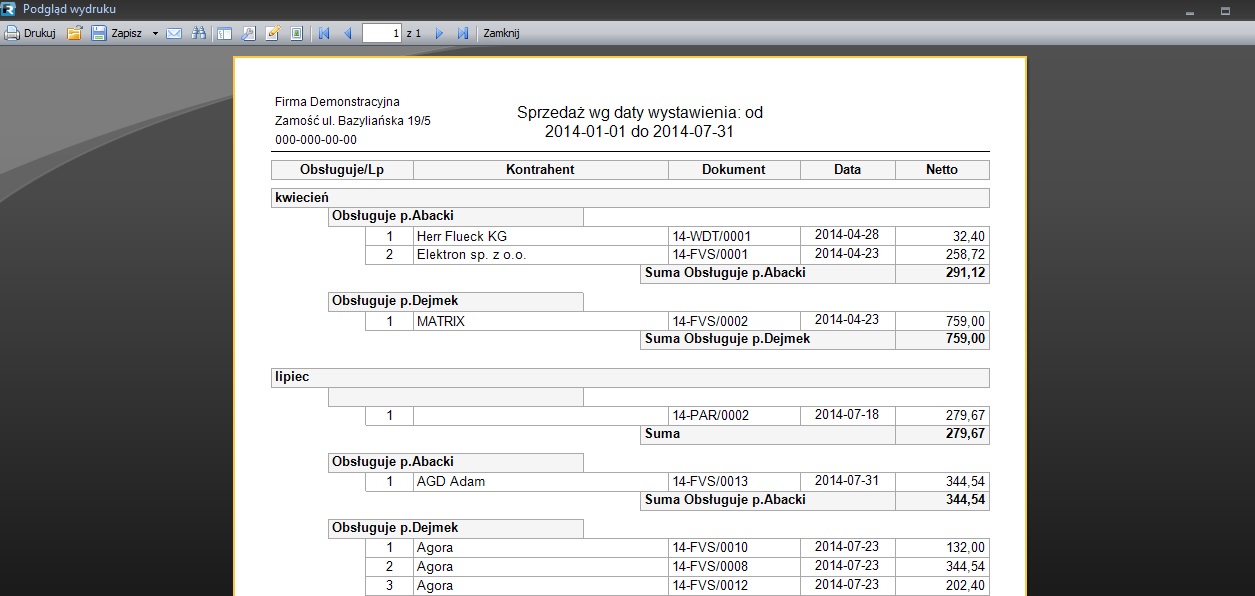The height and width of the screenshot is (596, 1255).
Task: Jump to the last page arrow
Action: pyautogui.click(x=463, y=33)
